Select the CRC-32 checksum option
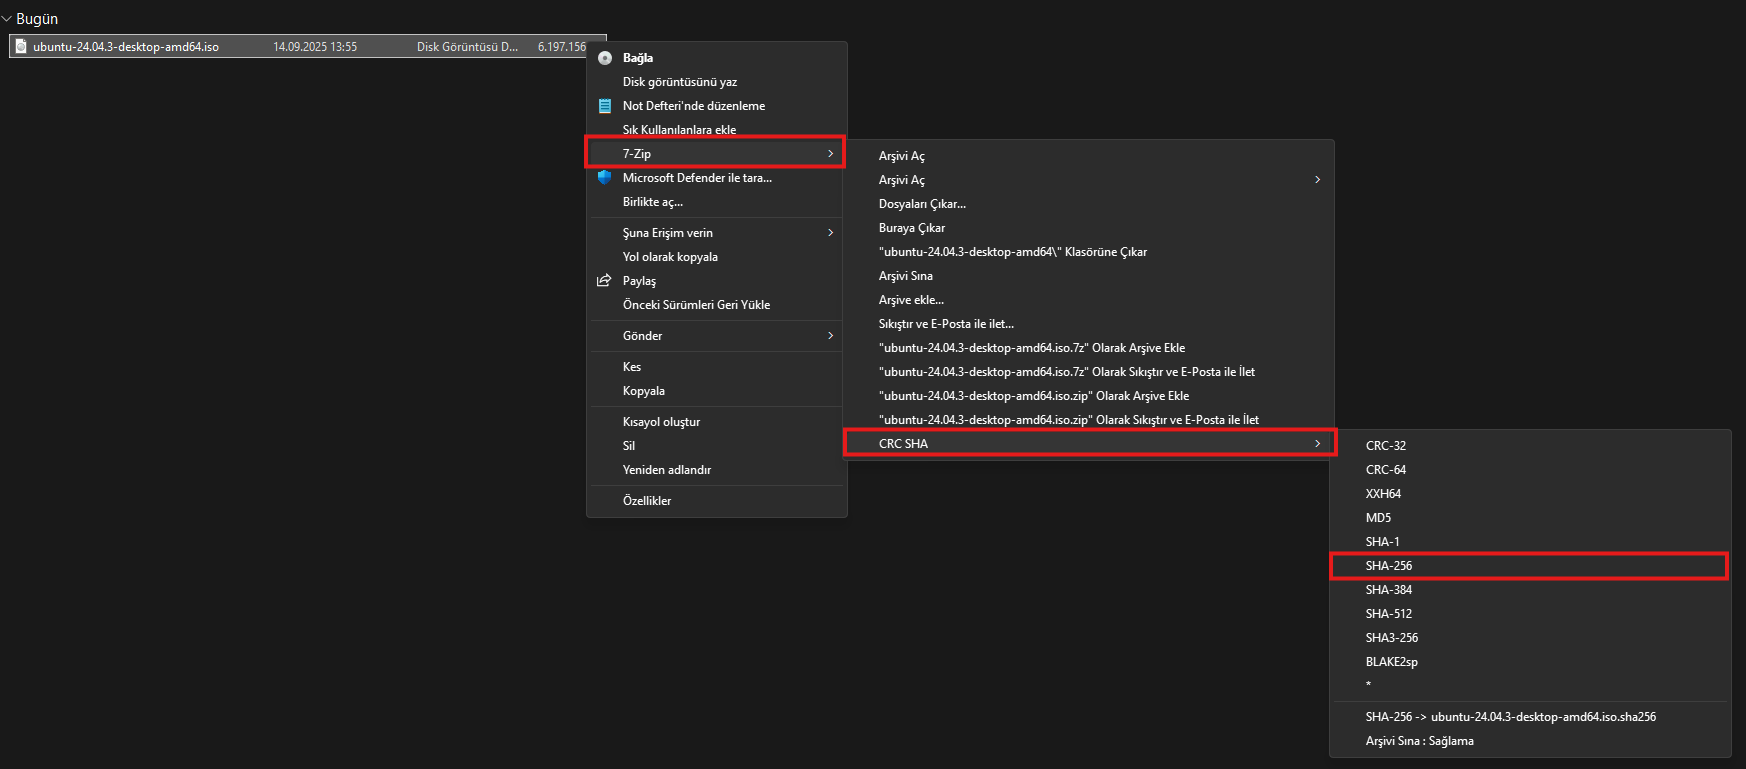 coord(1530,446)
